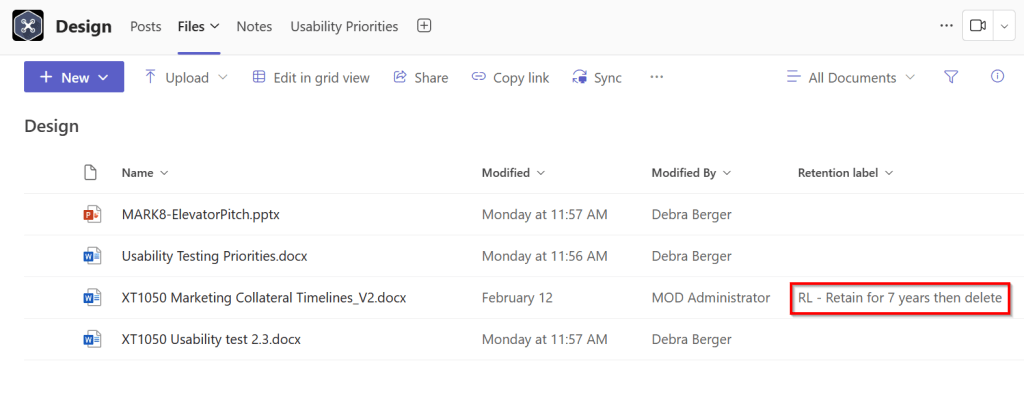This screenshot has height=411, width=1024.
Task: Add a new tab with plus icon
Action: (x=424, y=26)
